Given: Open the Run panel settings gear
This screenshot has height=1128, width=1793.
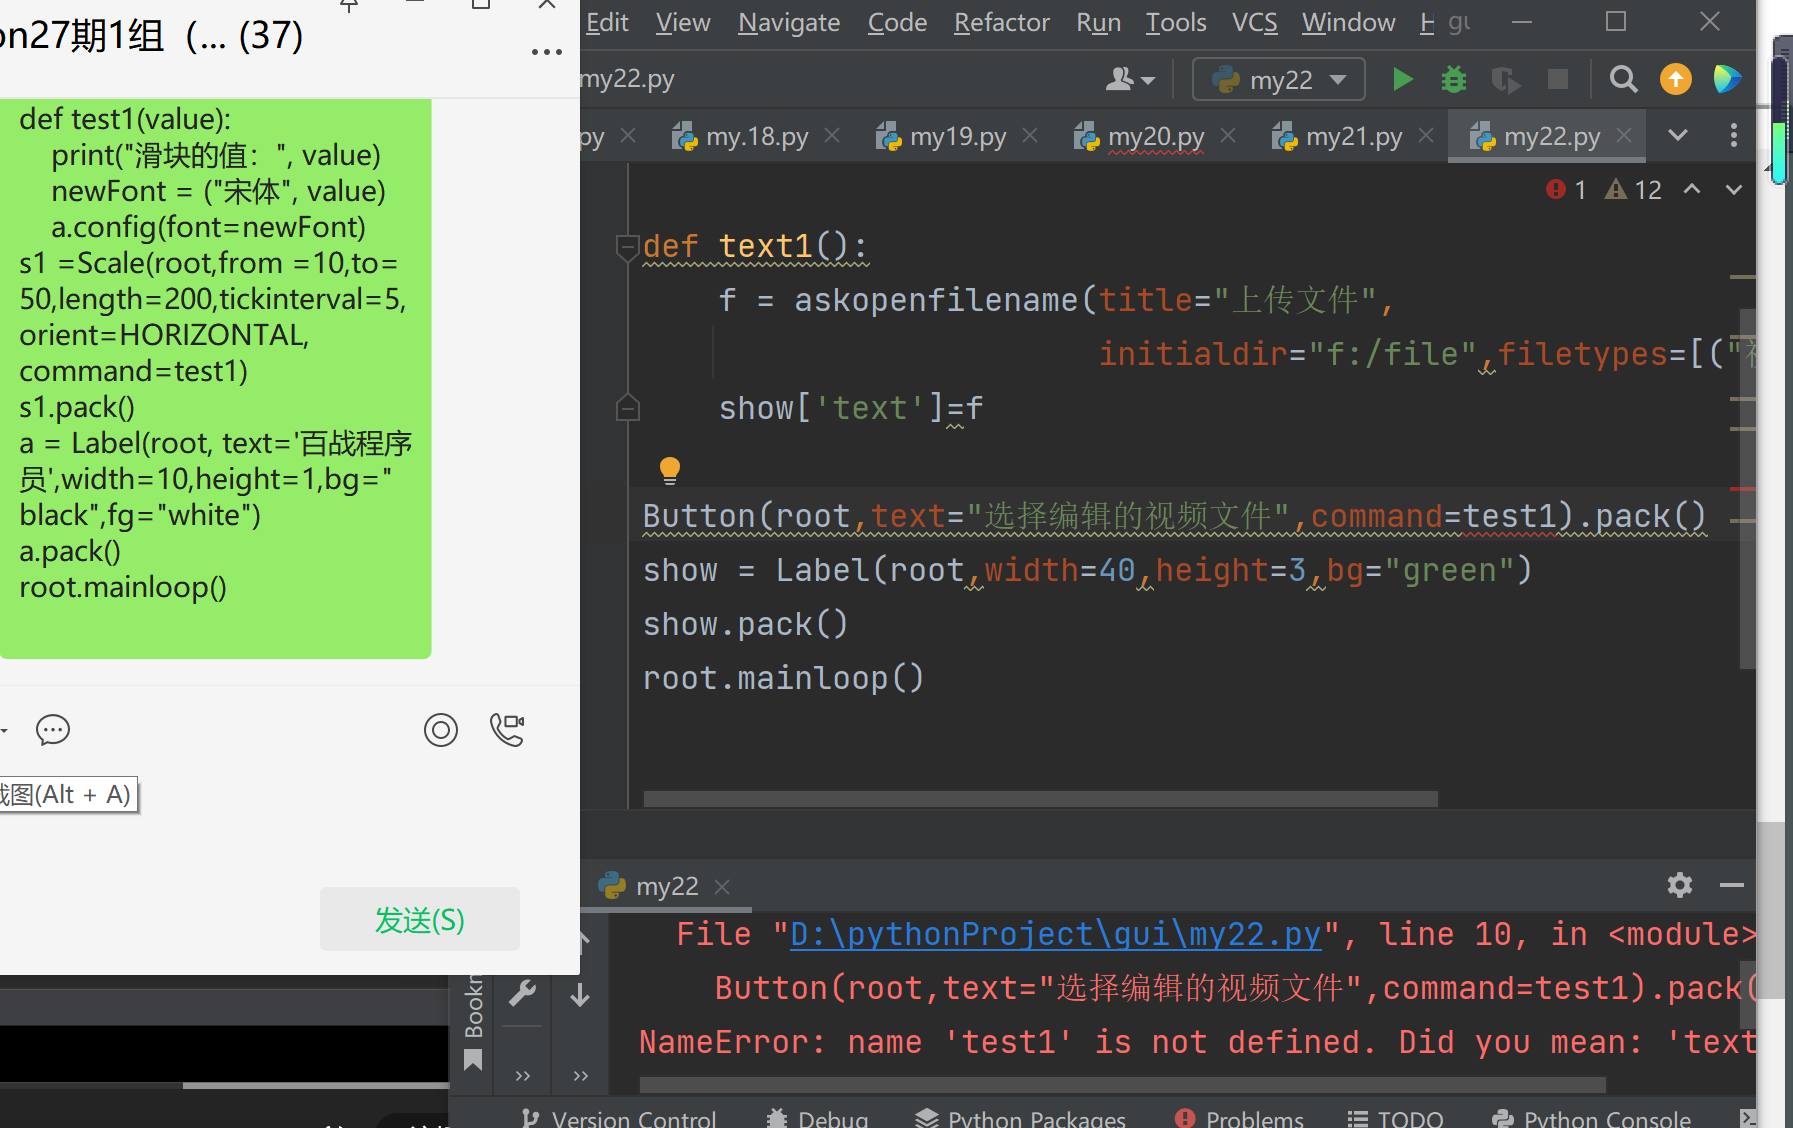Looking at the screenshot, I should coord(1680,885).
